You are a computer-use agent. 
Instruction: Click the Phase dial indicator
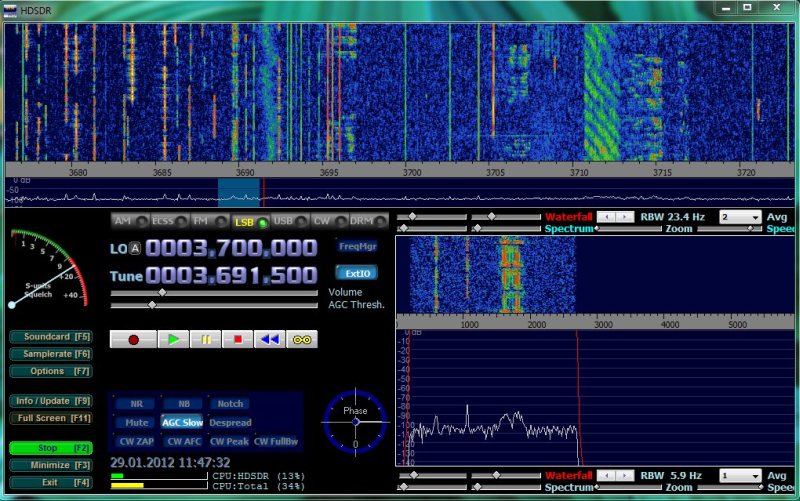pos(355,421)
